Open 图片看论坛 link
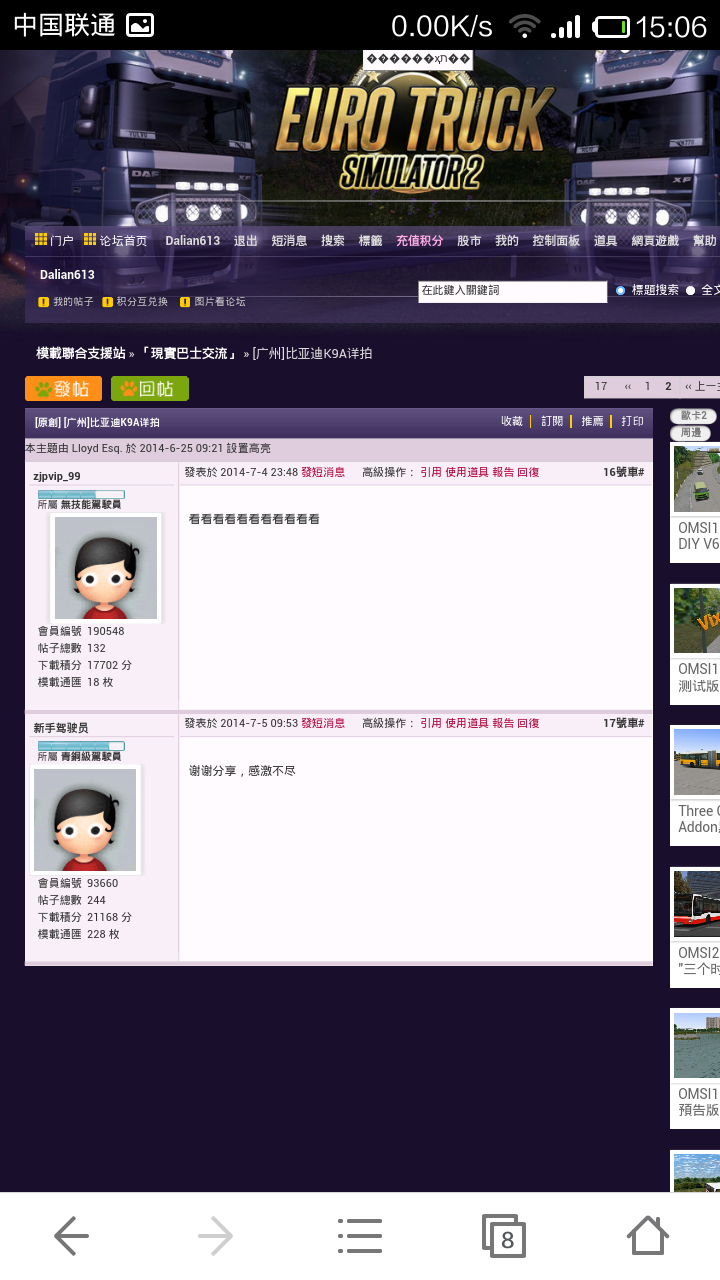This screenshot has height=1280, width=720. [x=212, y=301]
